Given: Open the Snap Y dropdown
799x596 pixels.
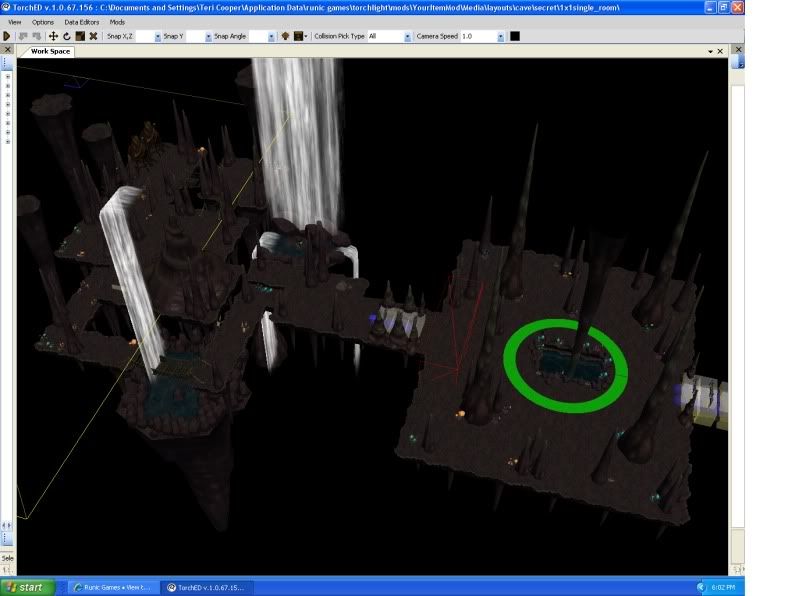Looking at the screenshot, I should (208, 37).
